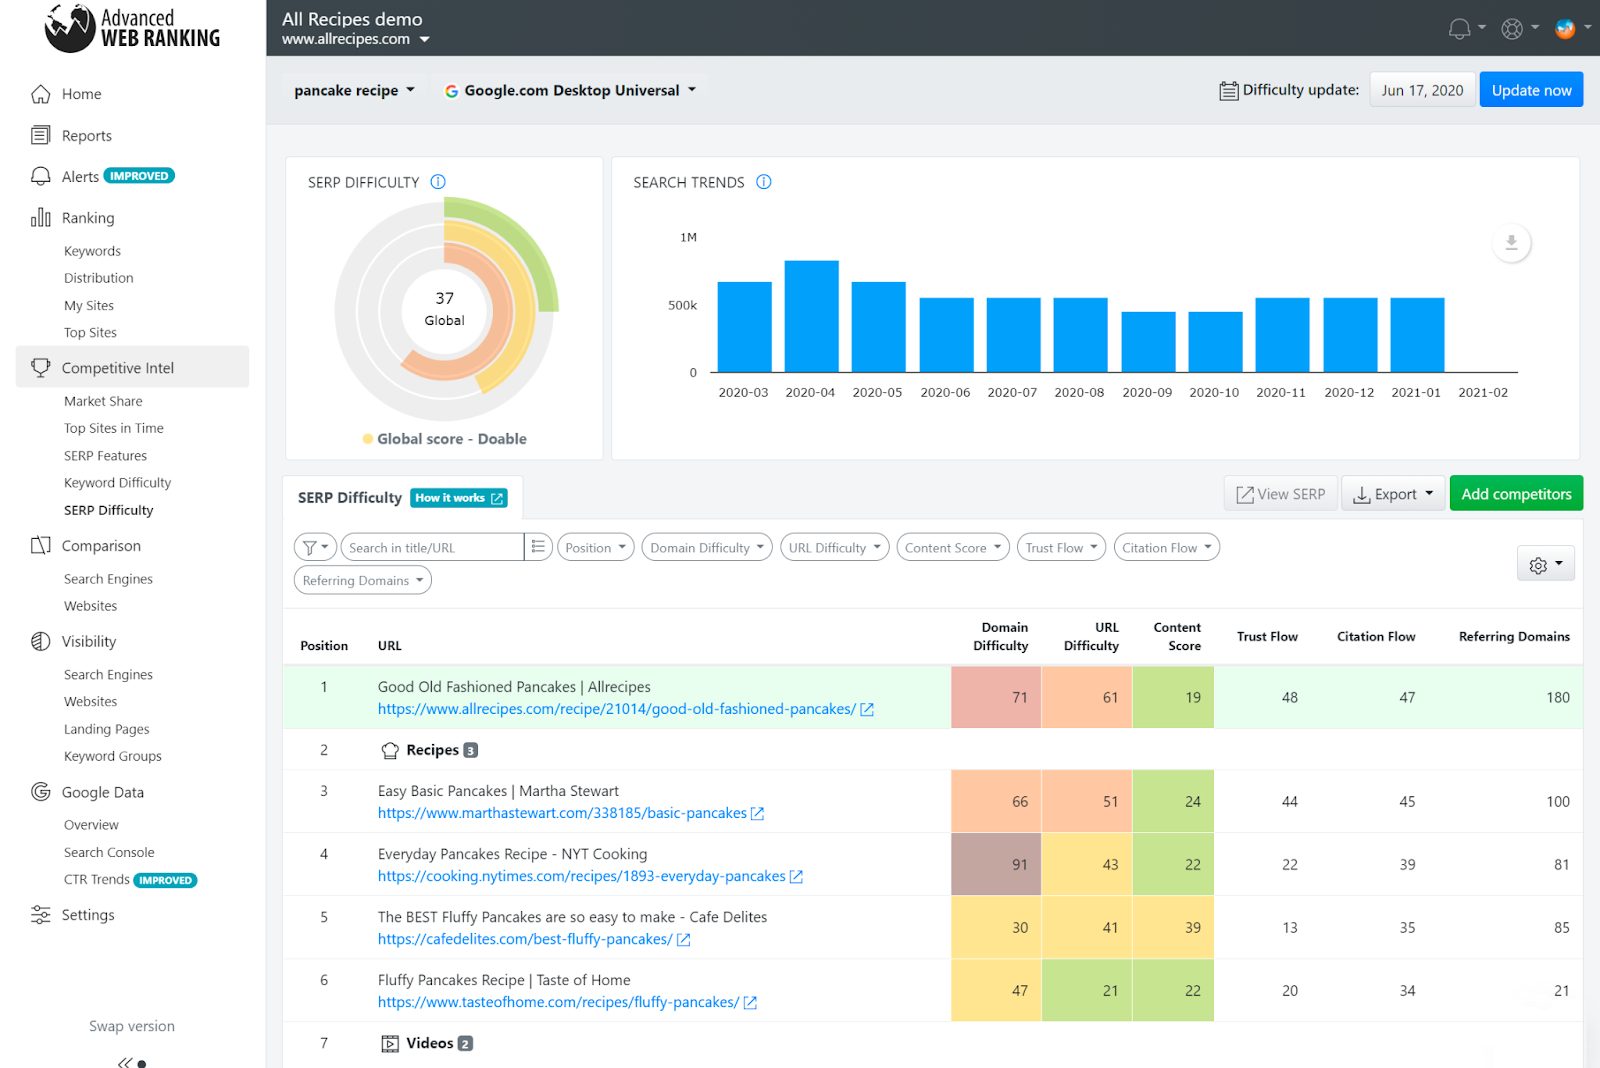1600x1068 pixels.
Task: Click the Google Data G icon
Action: (40, 792)
